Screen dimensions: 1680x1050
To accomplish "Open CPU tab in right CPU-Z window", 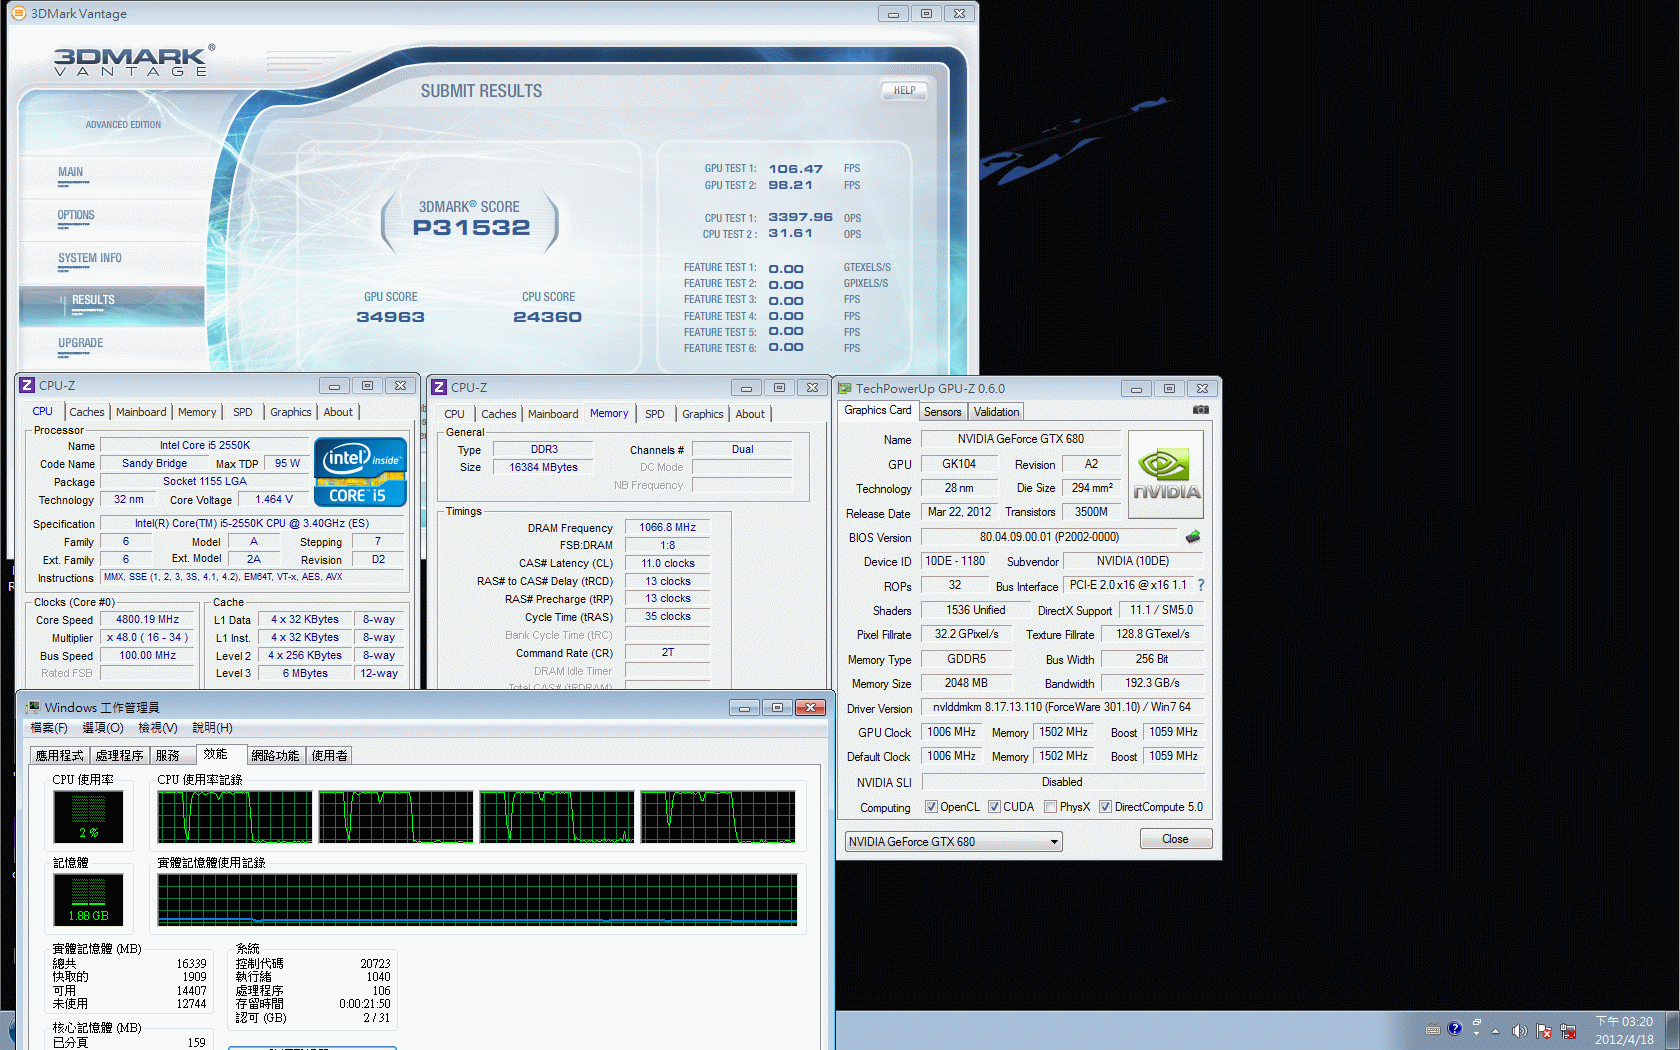I will 454,414.
